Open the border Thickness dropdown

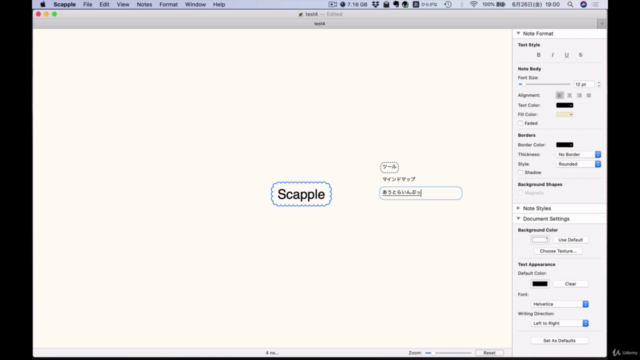[578, 155]
